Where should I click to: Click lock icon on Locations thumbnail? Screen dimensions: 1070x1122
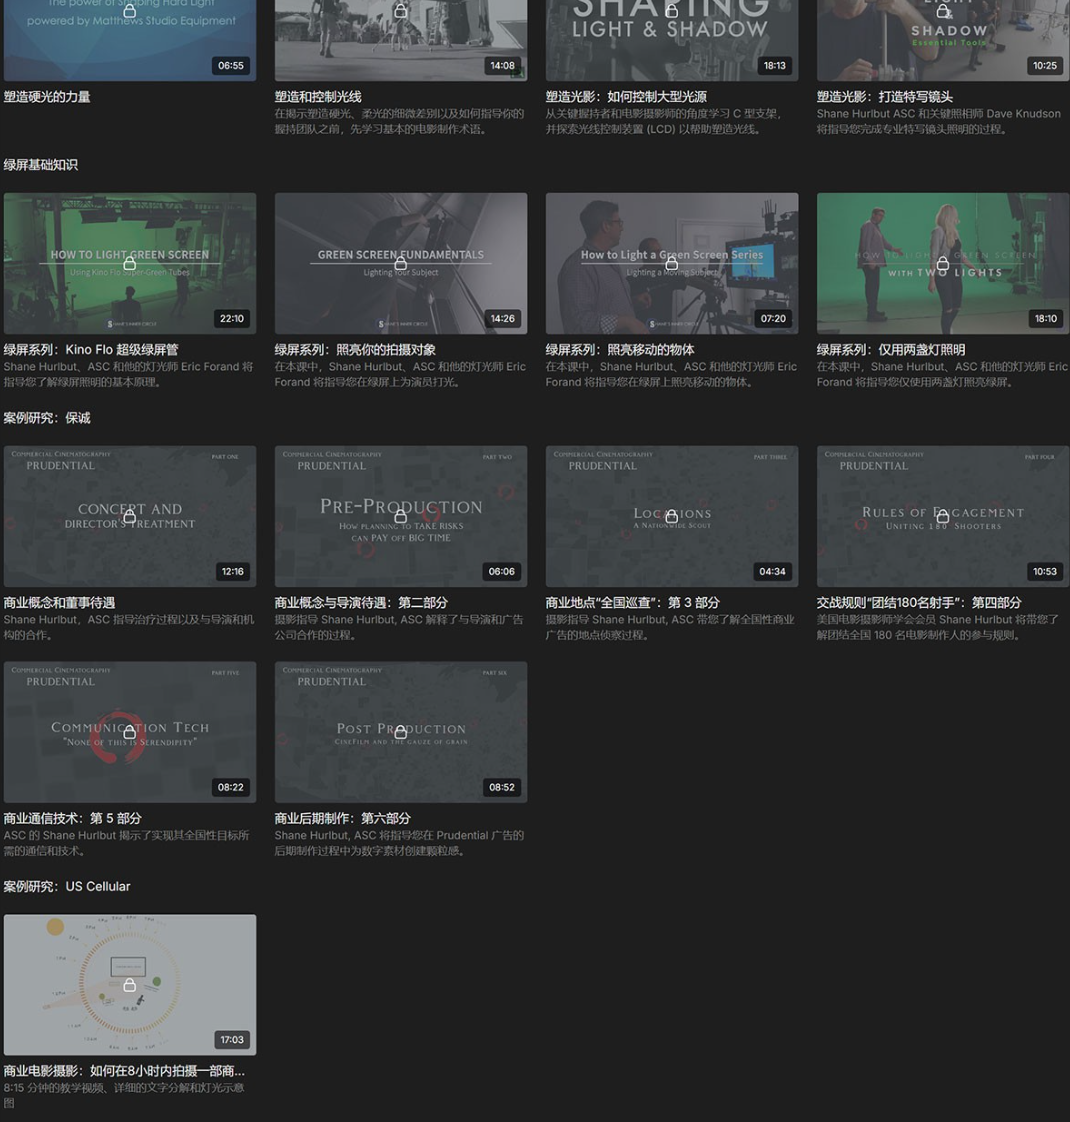coord(671,516)
